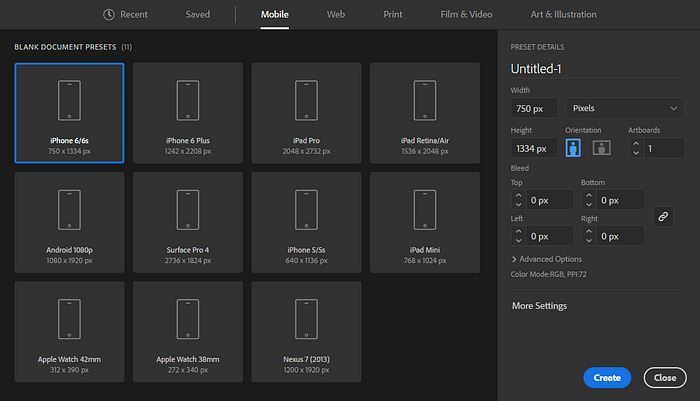Go to the Web tab
Image resolution: width=700 pixels, height=401 pixels.
(x=336, y=15)
